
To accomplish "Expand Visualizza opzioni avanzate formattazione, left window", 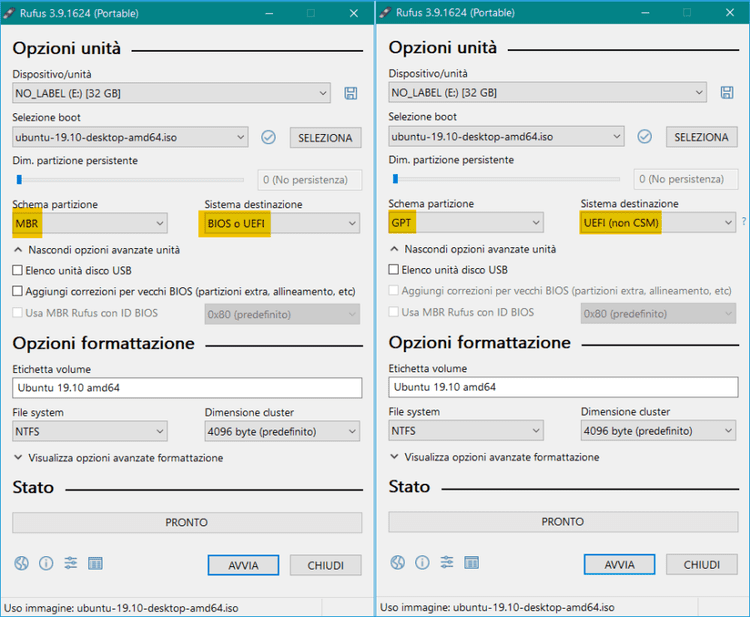I will click(x=119, y=458).
